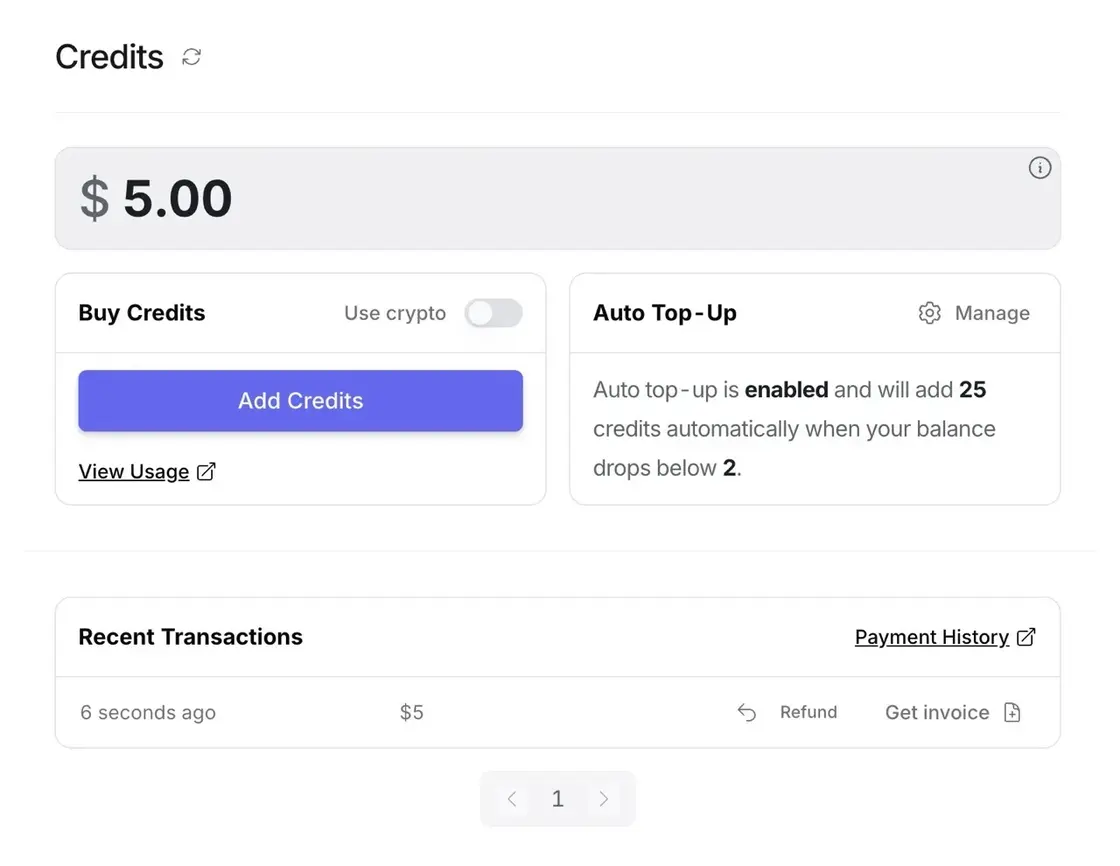
Task: Go to previous transactions page chevron
Action: [511, 799]
